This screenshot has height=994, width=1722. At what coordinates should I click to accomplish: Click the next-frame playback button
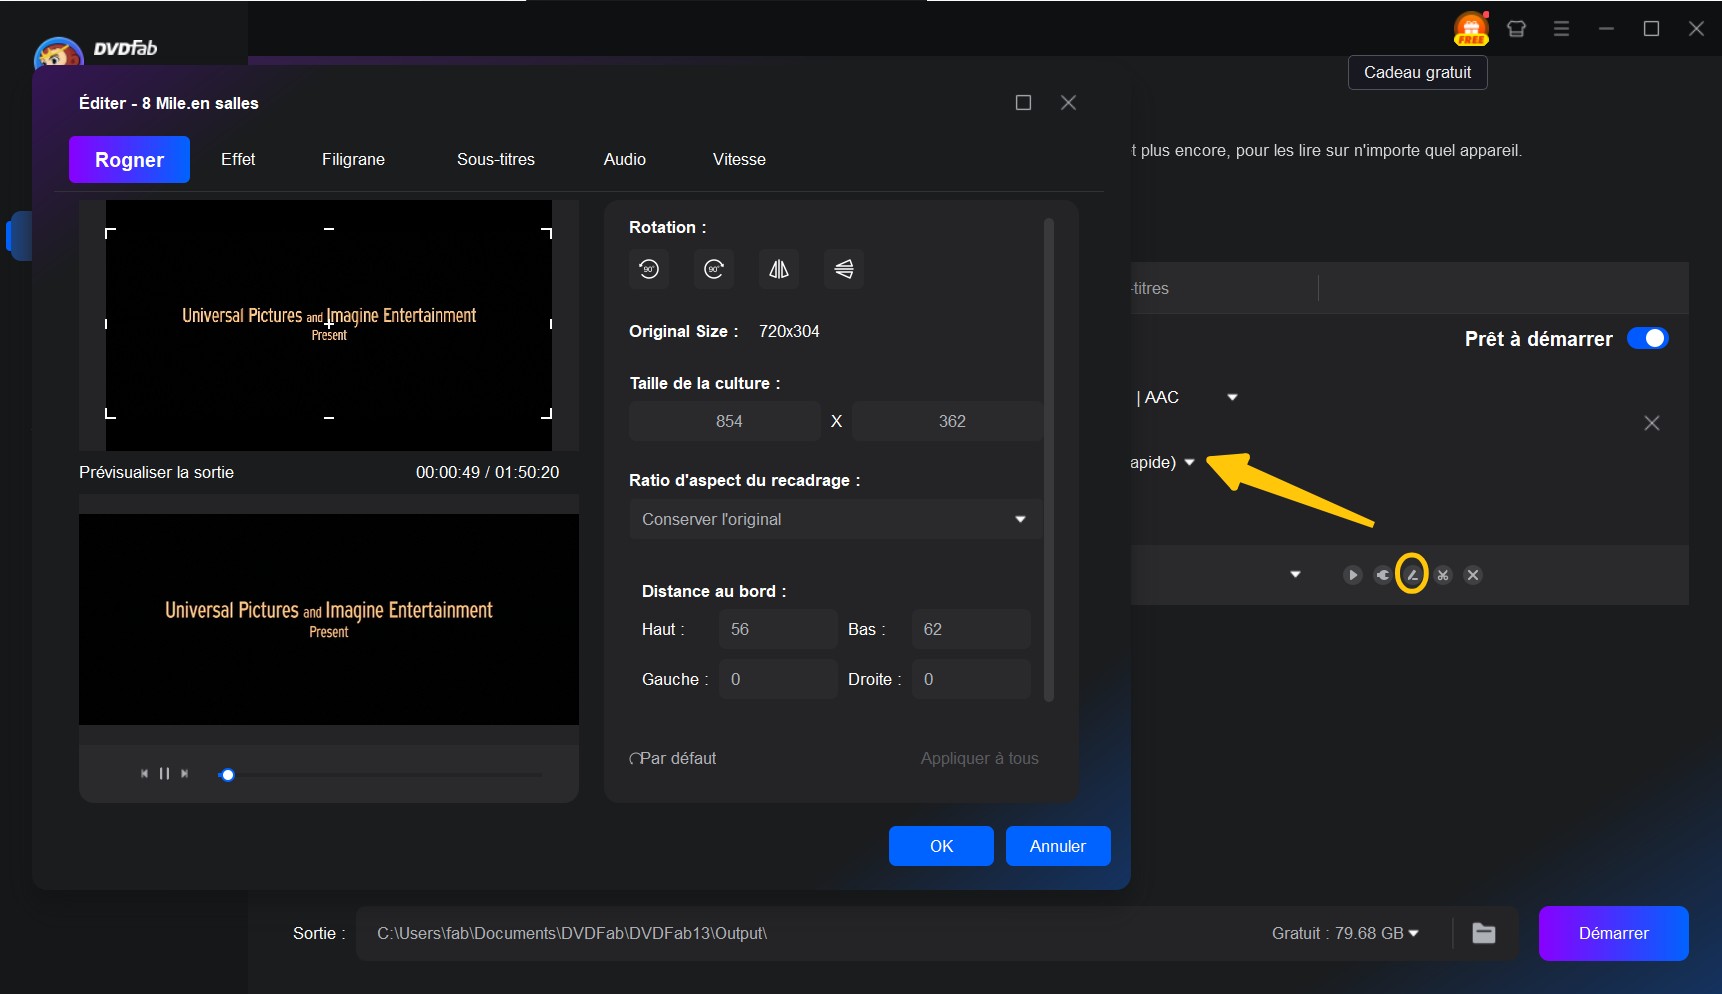(184, 773)
